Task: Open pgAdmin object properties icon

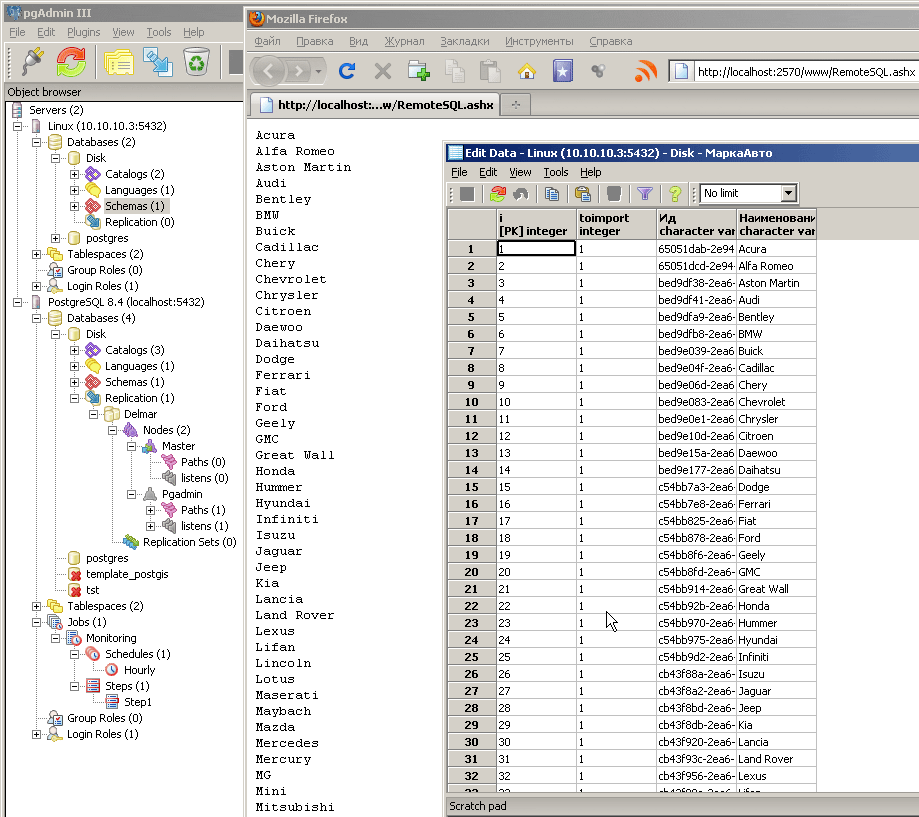Action: 119,62
